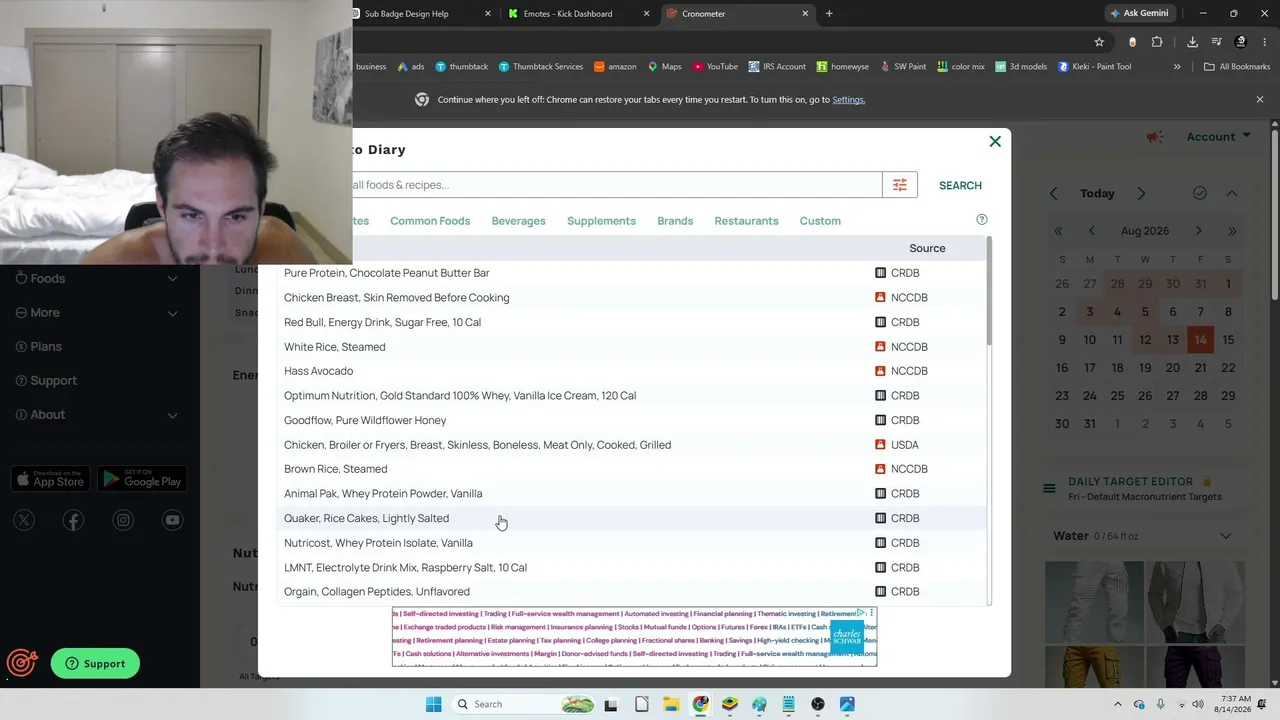Expand the Water tracker section
The width and height of the screenshot is (1280, 720).
point(1226,536)
